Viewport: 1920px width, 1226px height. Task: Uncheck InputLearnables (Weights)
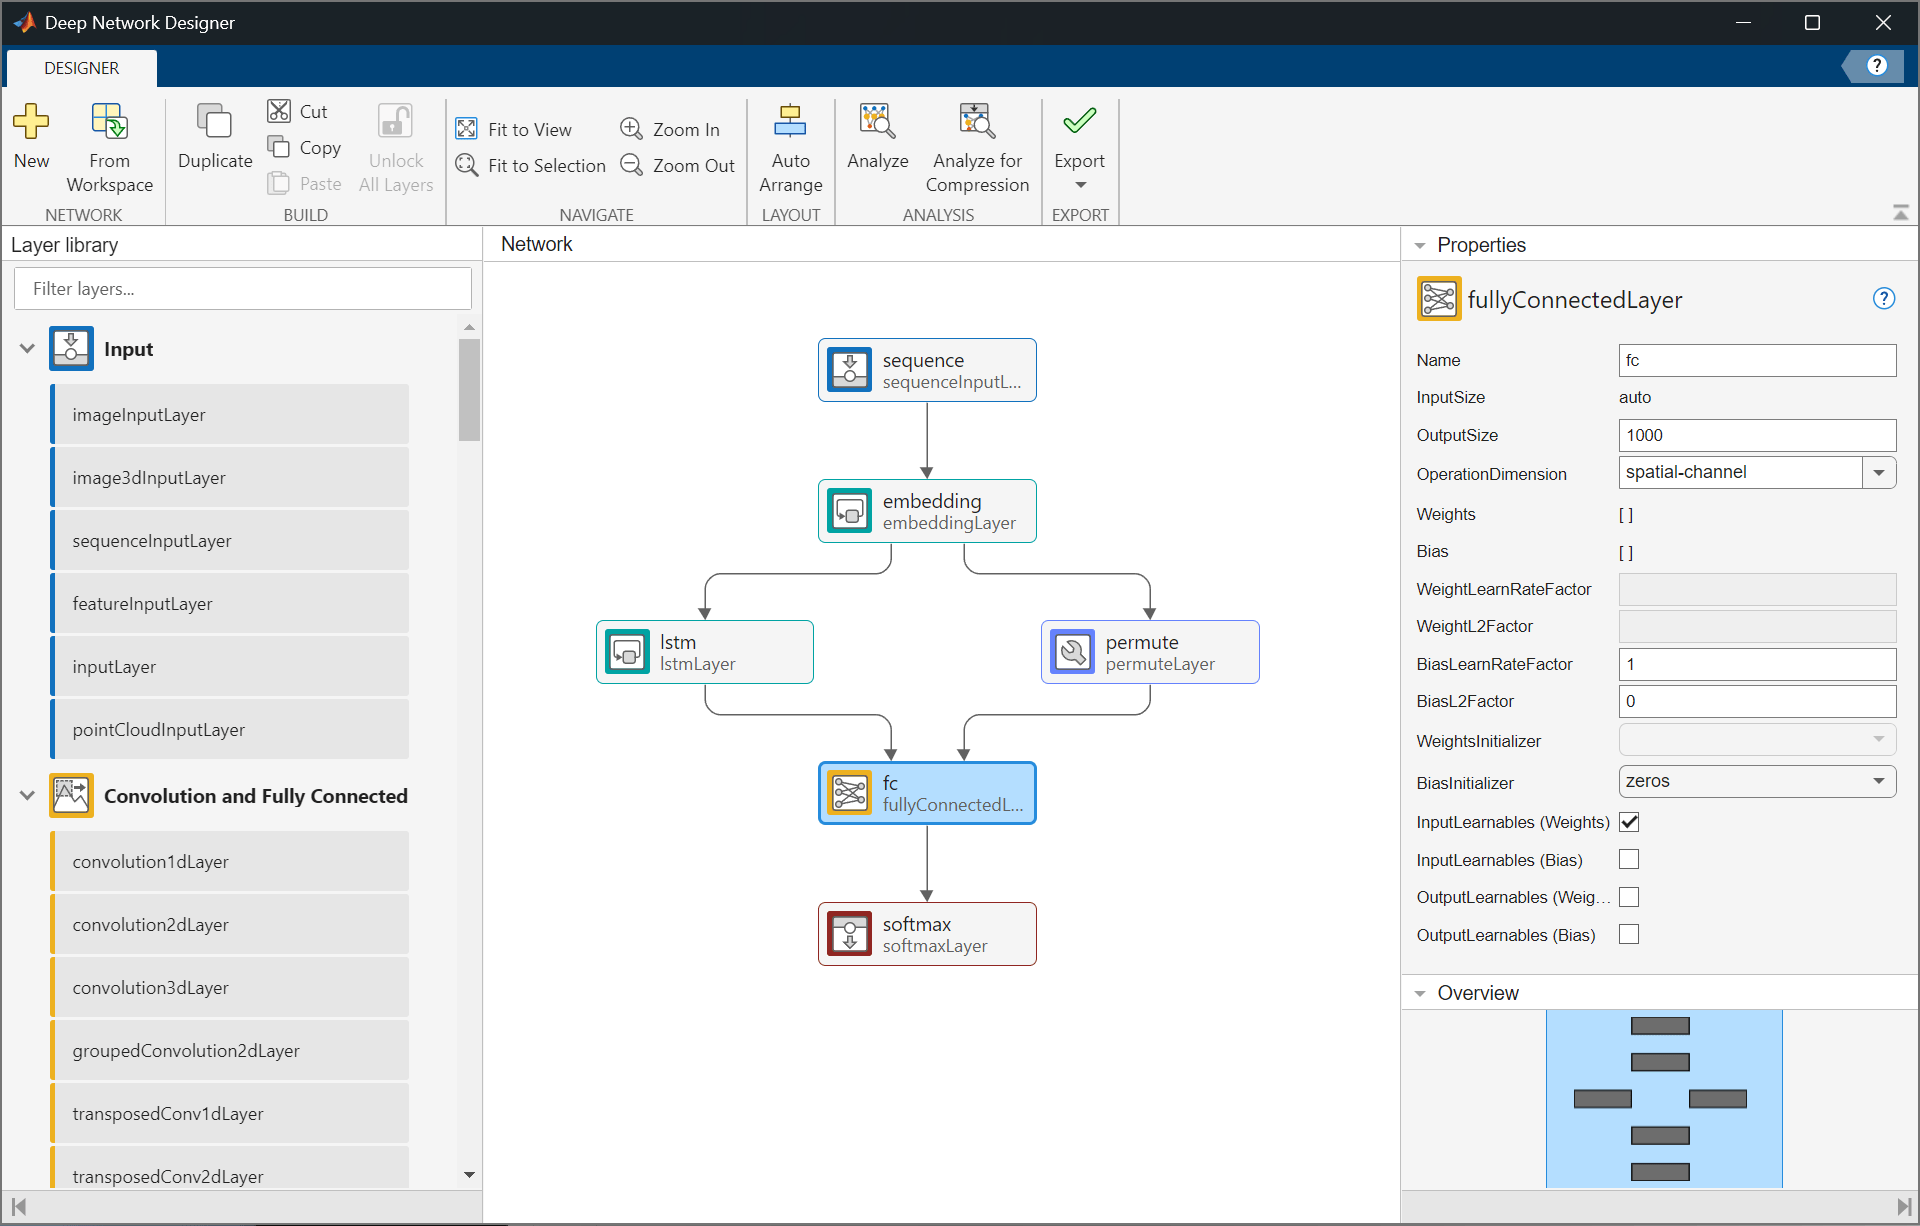pyautogui.click(x=1629, y=821)
